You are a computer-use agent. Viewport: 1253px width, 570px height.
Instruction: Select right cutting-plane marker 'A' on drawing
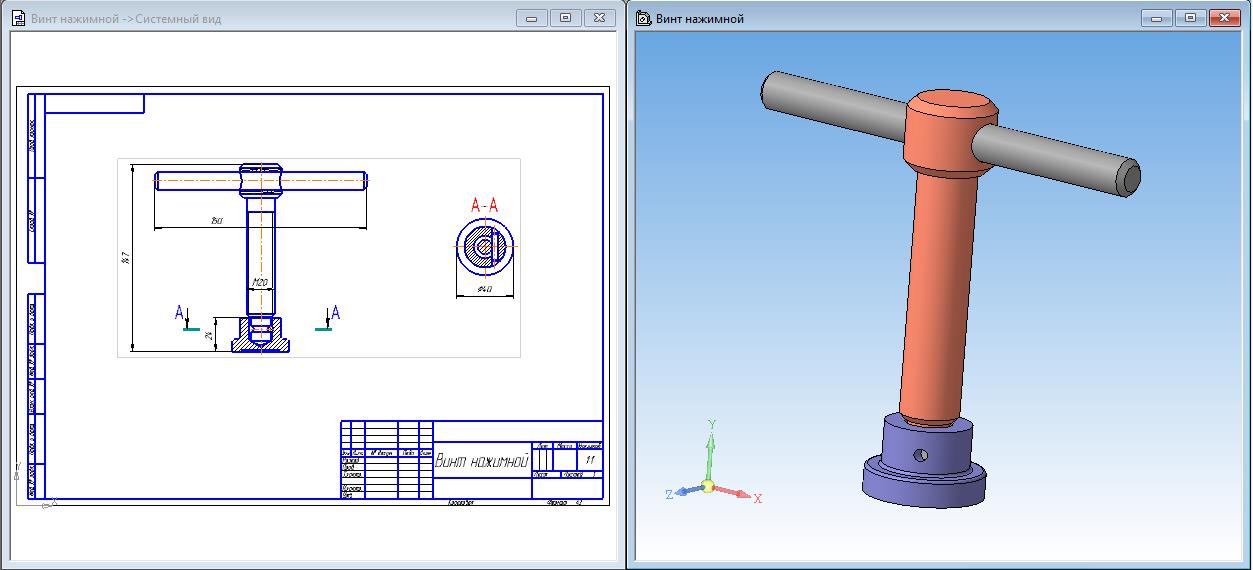click(x=336, y=314)
